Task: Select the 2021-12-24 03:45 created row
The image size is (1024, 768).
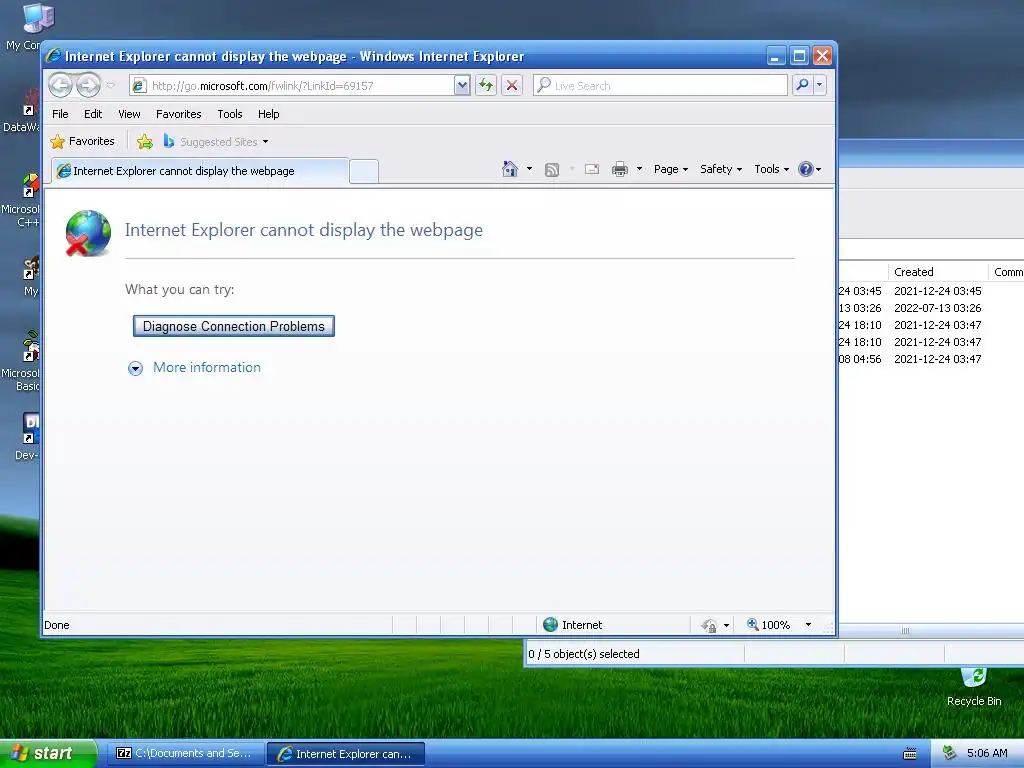Action: (x=937, y=291)
